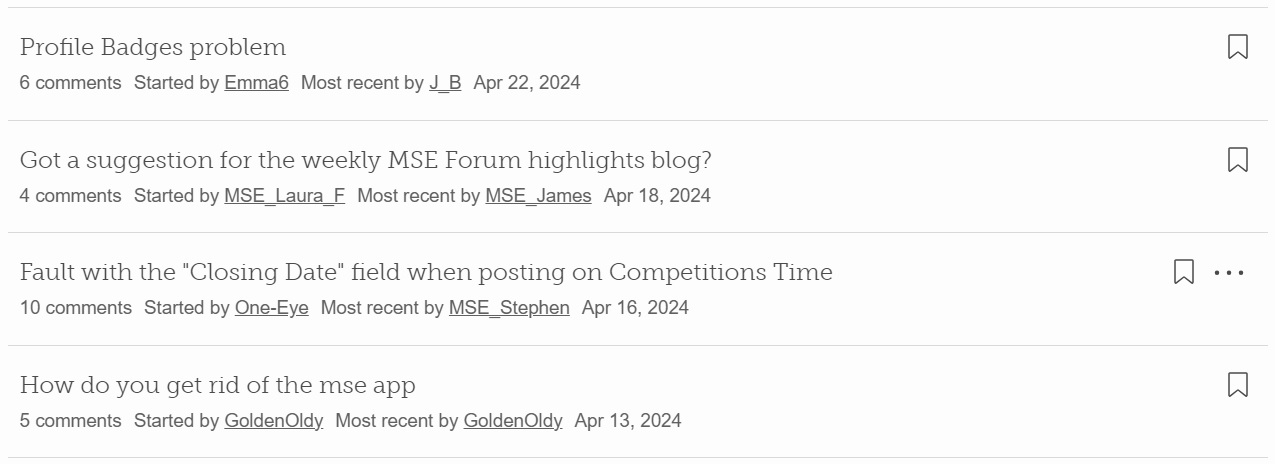Bookmark the mse app thread
The width and height of the screenshot is (1275, 464).
1237,385
